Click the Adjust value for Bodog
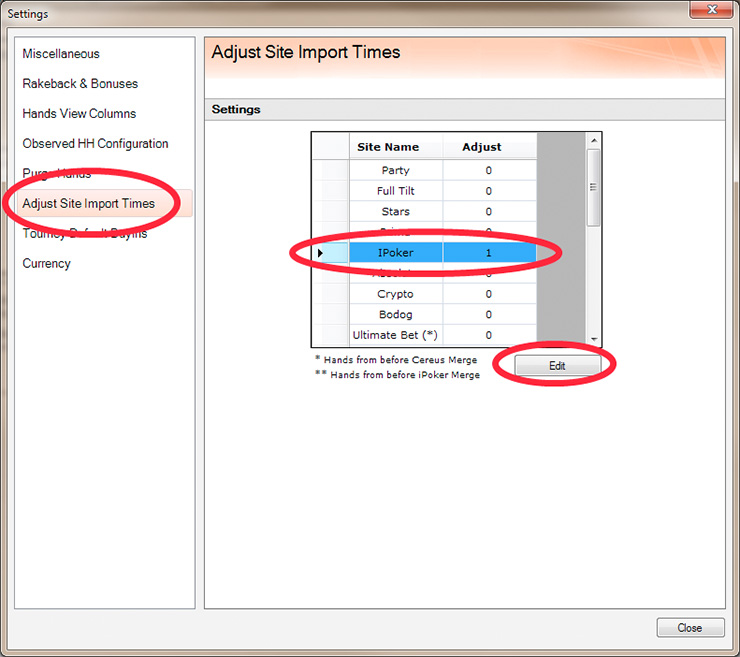The height and width of the screenshot is (657, 740). 489,314
